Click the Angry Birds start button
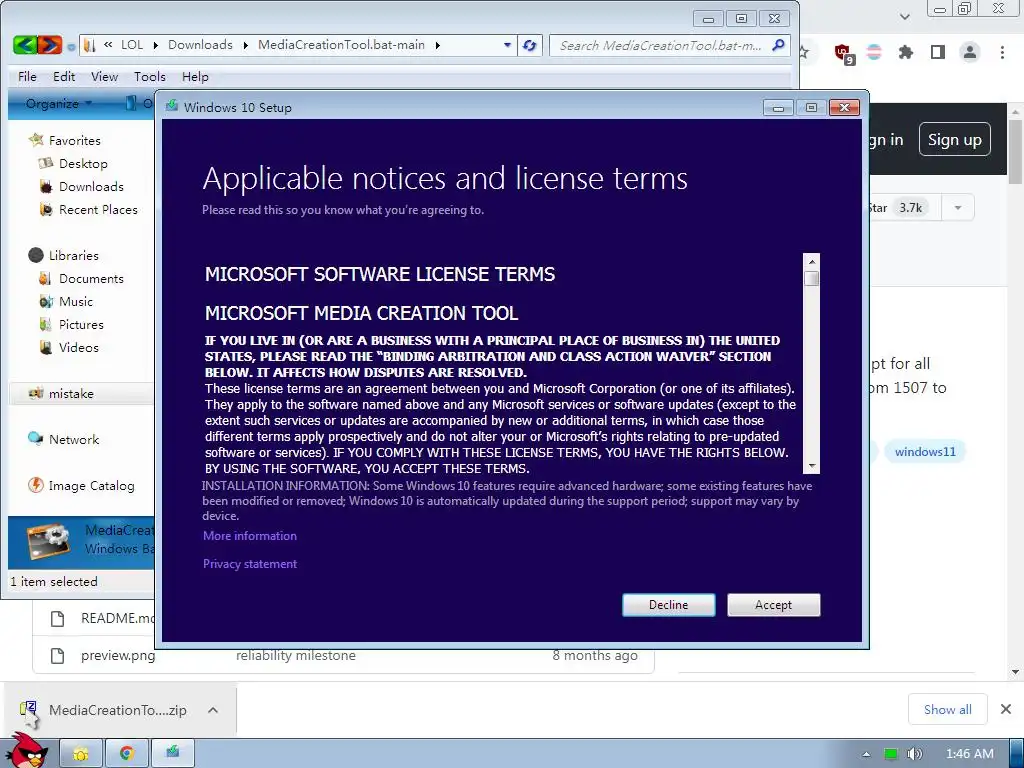This screenshot has height=768, width=1024. (x=27, y=751)
